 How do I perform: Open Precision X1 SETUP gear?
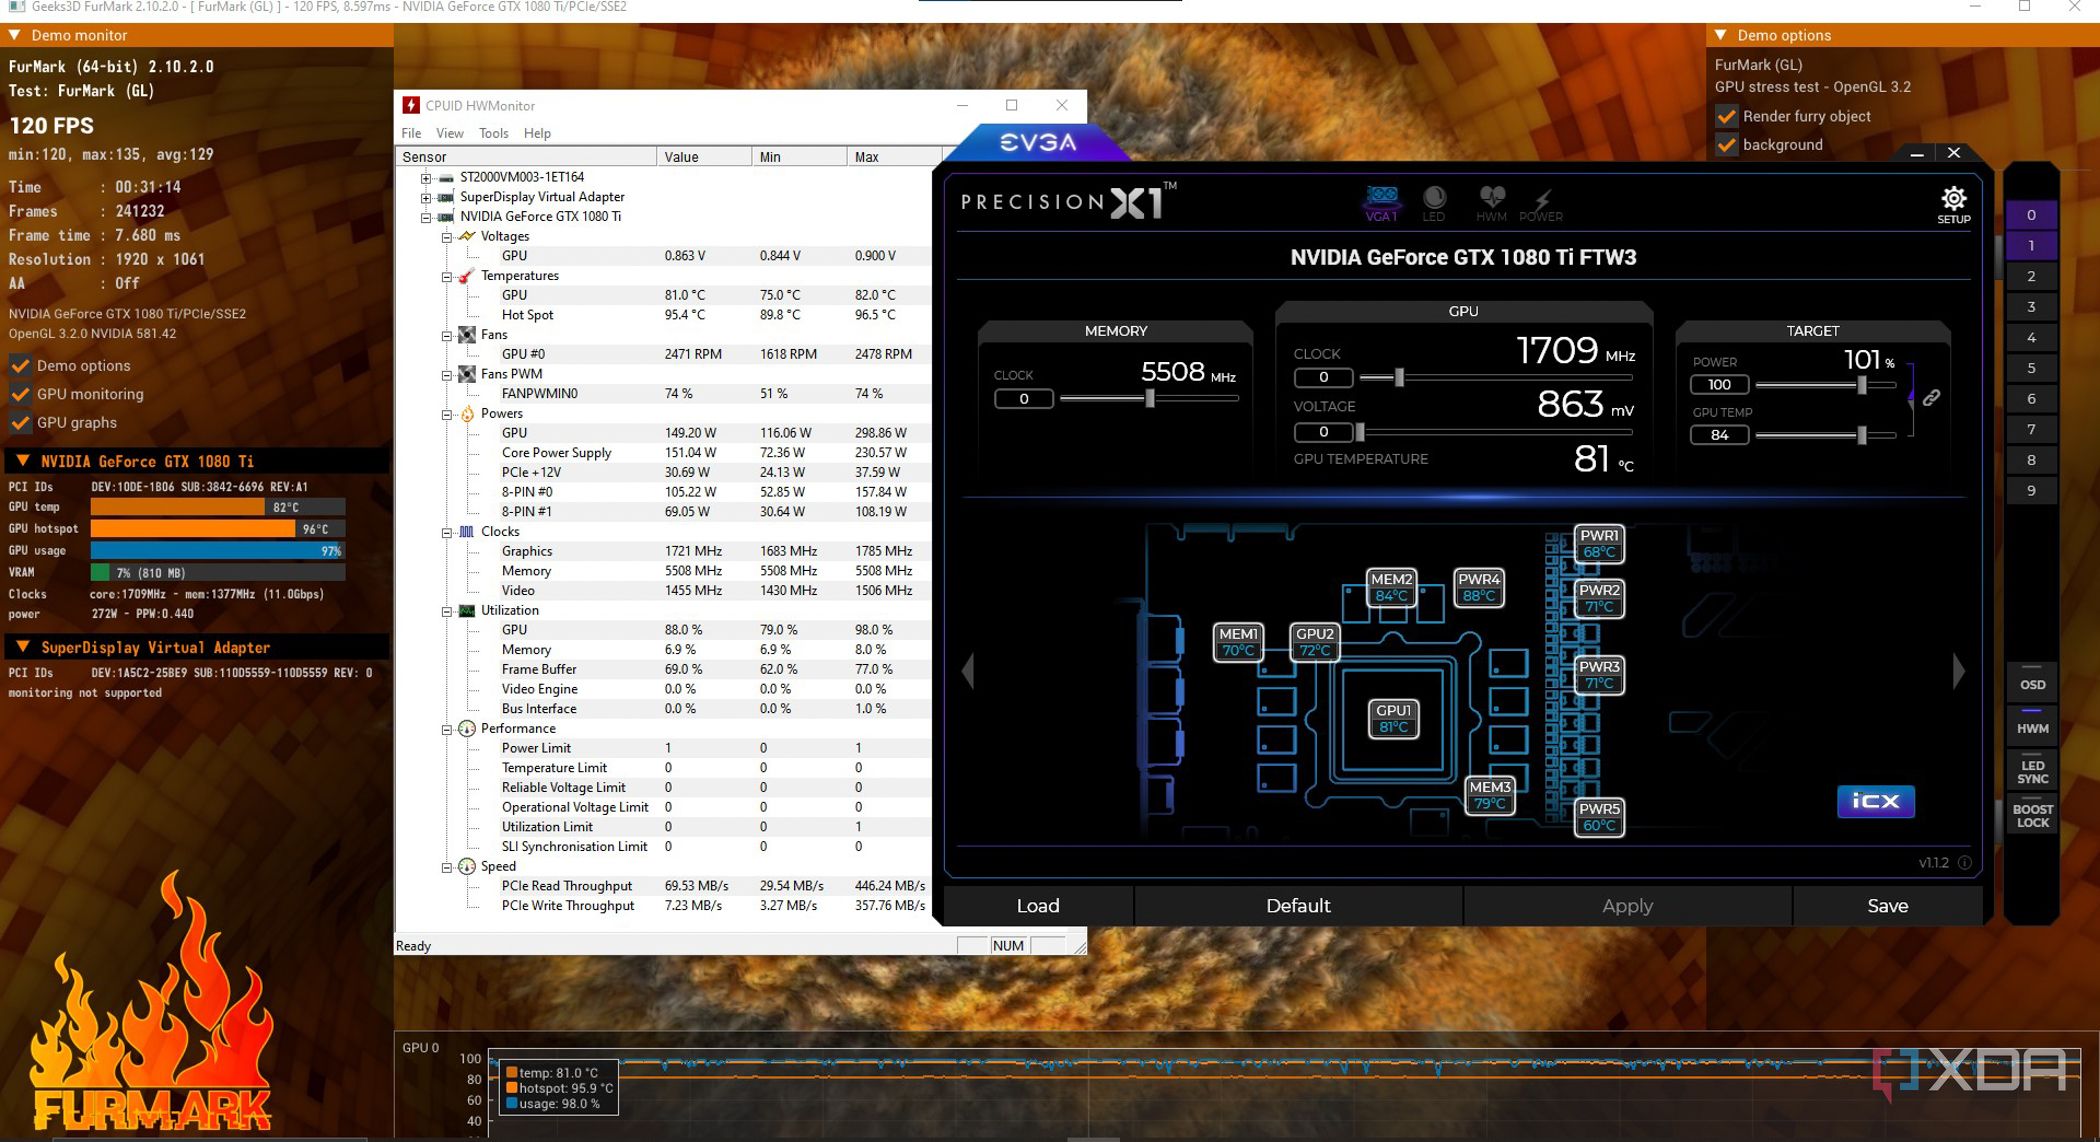1953,205
